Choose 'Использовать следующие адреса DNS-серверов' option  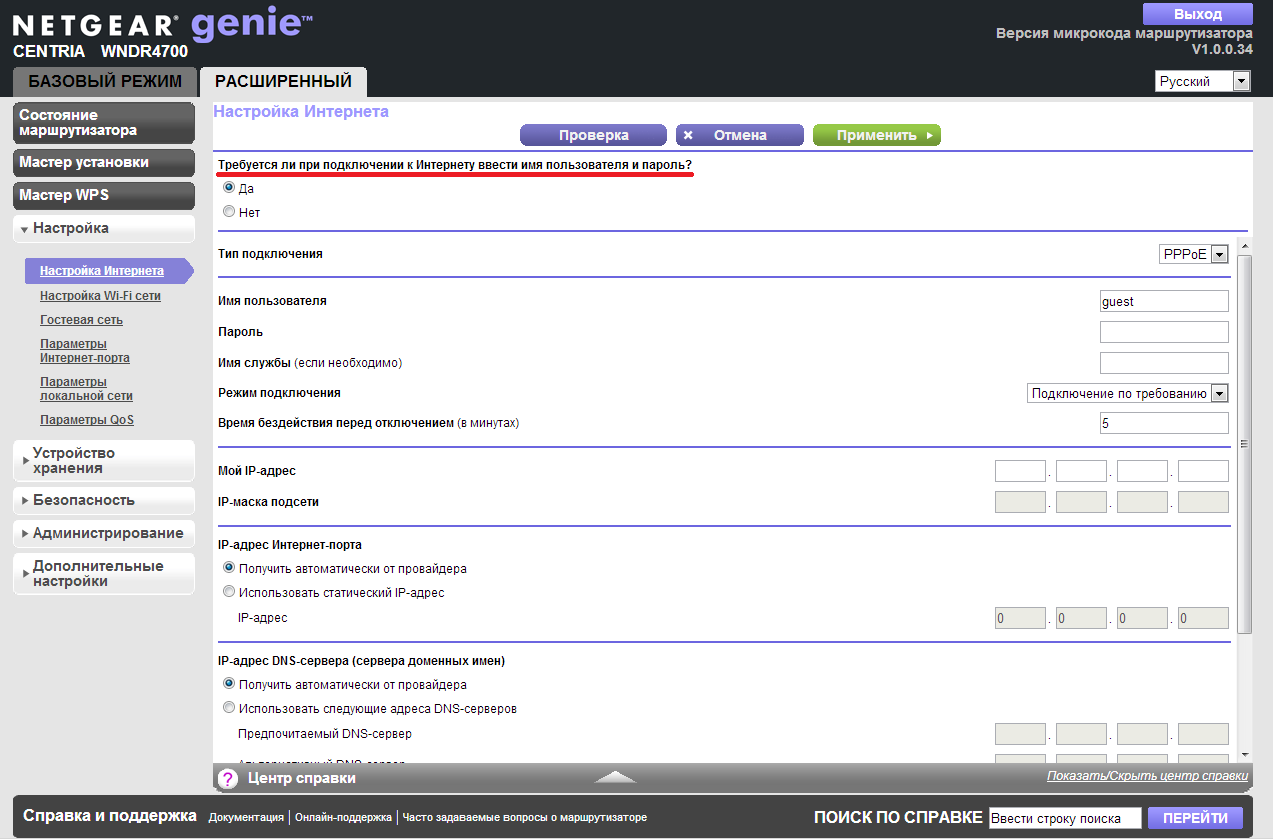point(229,708)
